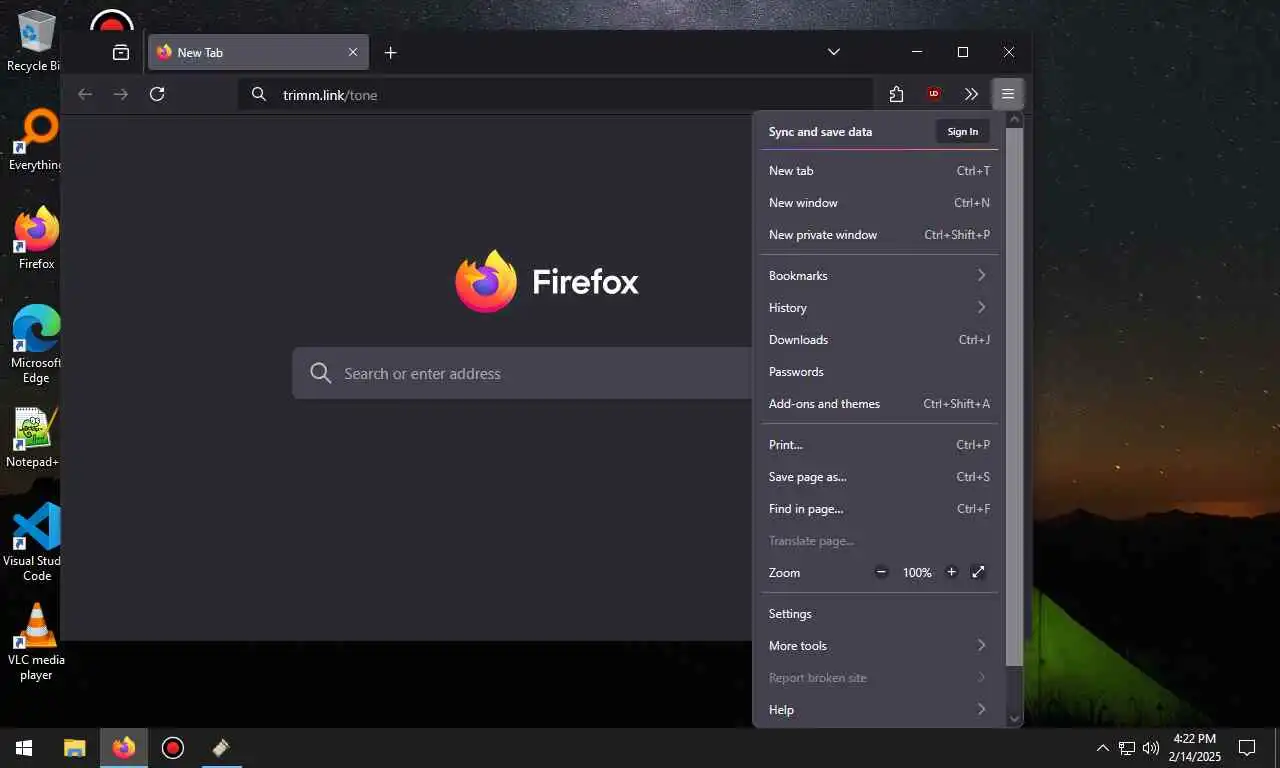The image size is (1280, 768).
Task: Minimize the Firefox window
Action: click(x=917, y=52)
